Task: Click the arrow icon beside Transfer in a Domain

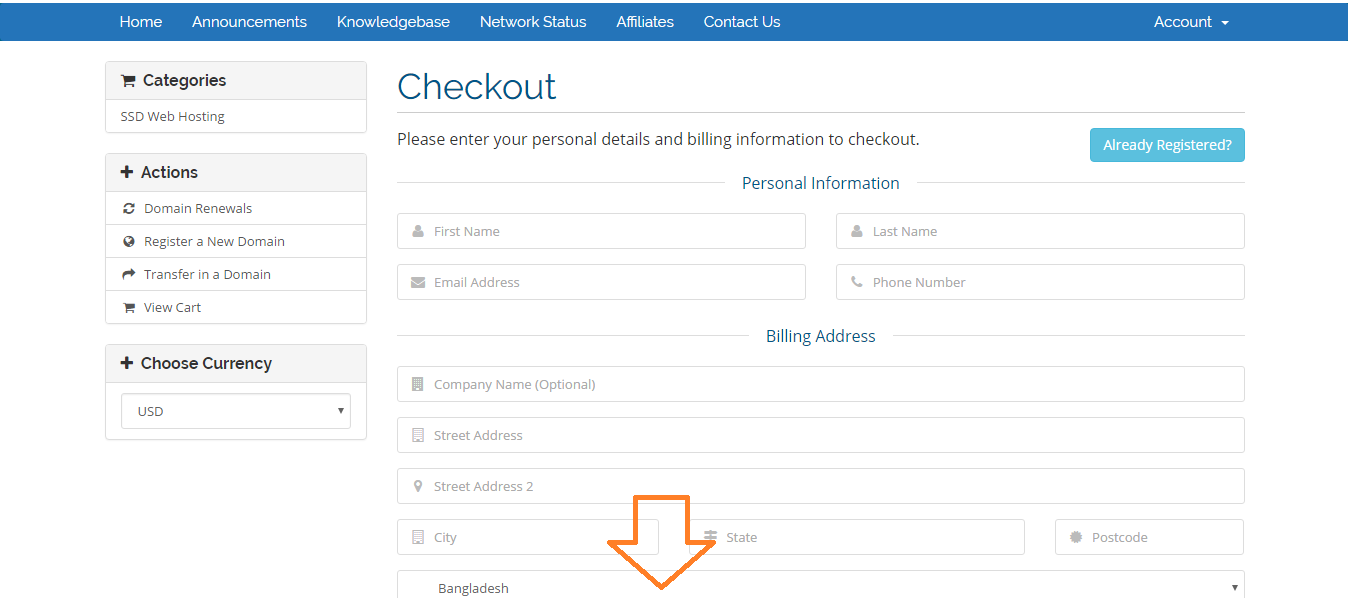Action: coord(128,274)
